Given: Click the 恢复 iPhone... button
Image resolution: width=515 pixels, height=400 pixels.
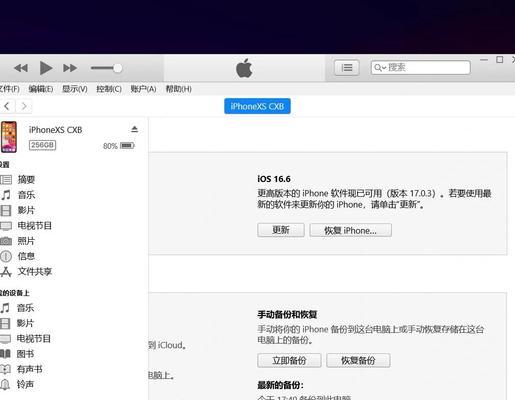Looking at the screenshot, I should coord(350,230).
